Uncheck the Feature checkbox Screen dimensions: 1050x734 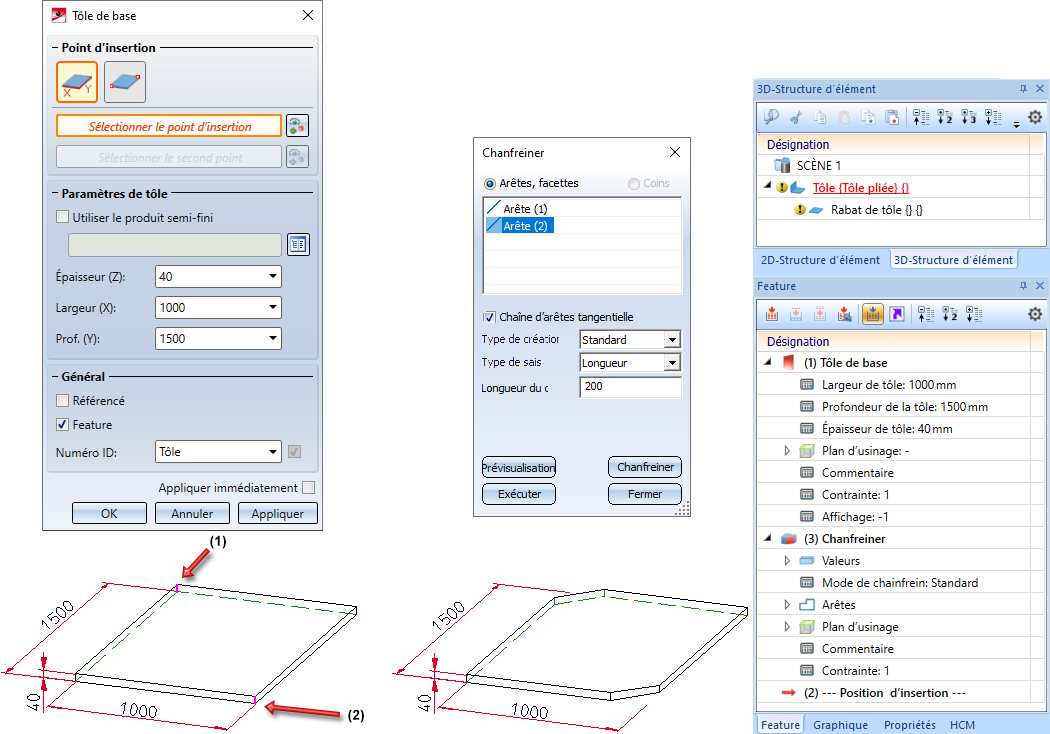[63, 425]
